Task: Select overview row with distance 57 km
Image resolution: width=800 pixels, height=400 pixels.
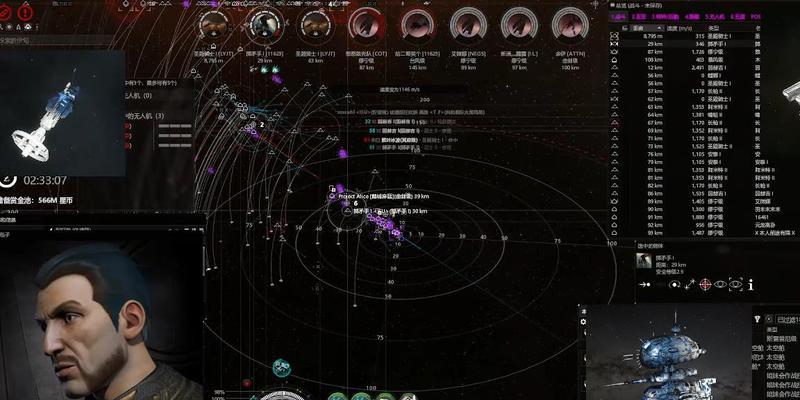Action: pos(685,91)
